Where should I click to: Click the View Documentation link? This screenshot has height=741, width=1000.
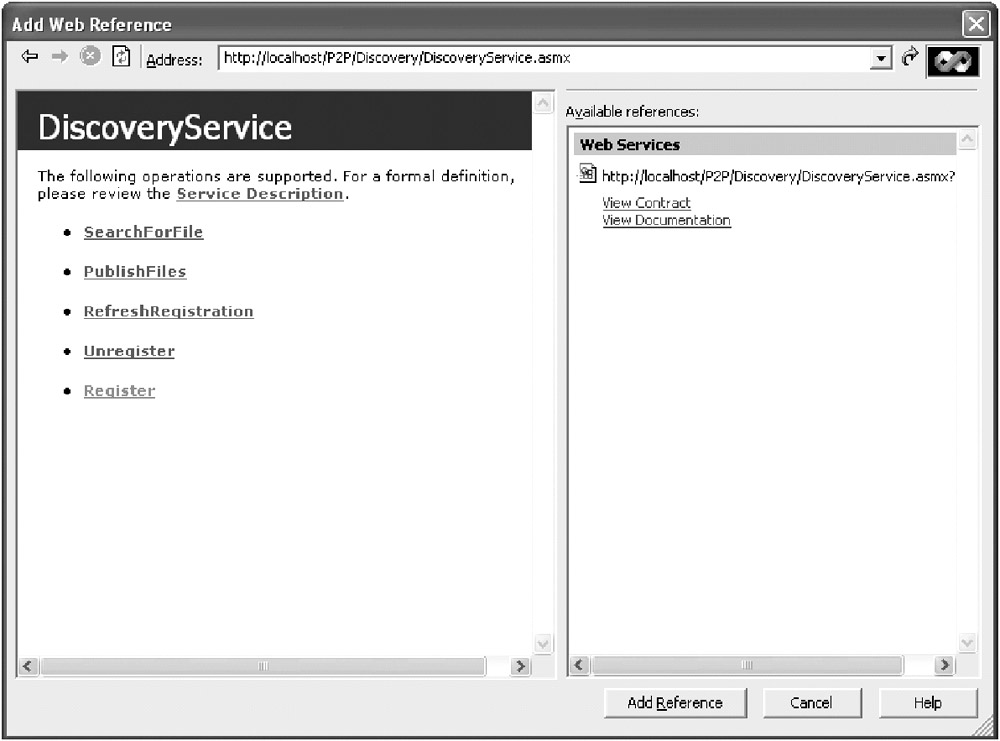coord(666,221)
